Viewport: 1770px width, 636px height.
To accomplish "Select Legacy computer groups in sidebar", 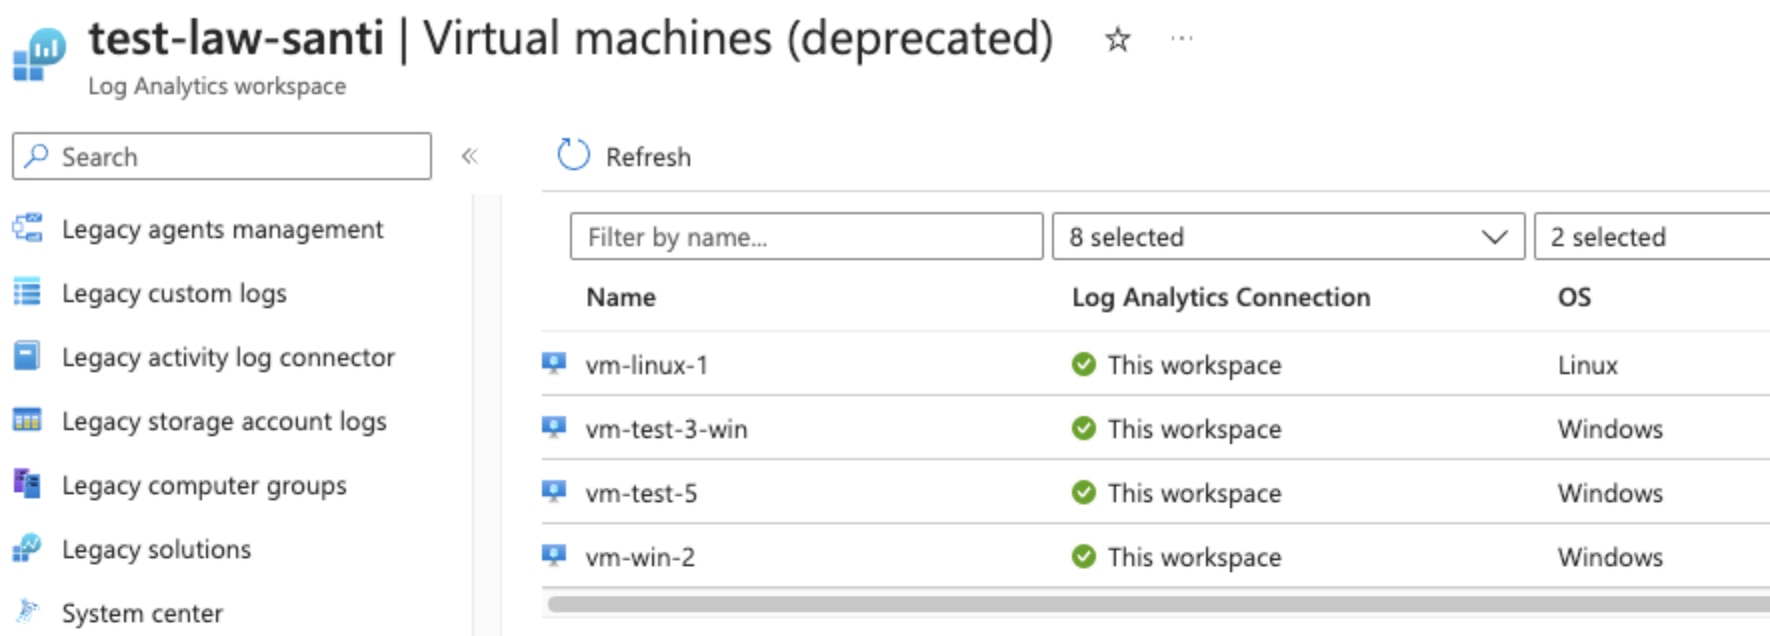I will [x=204, y=485].
